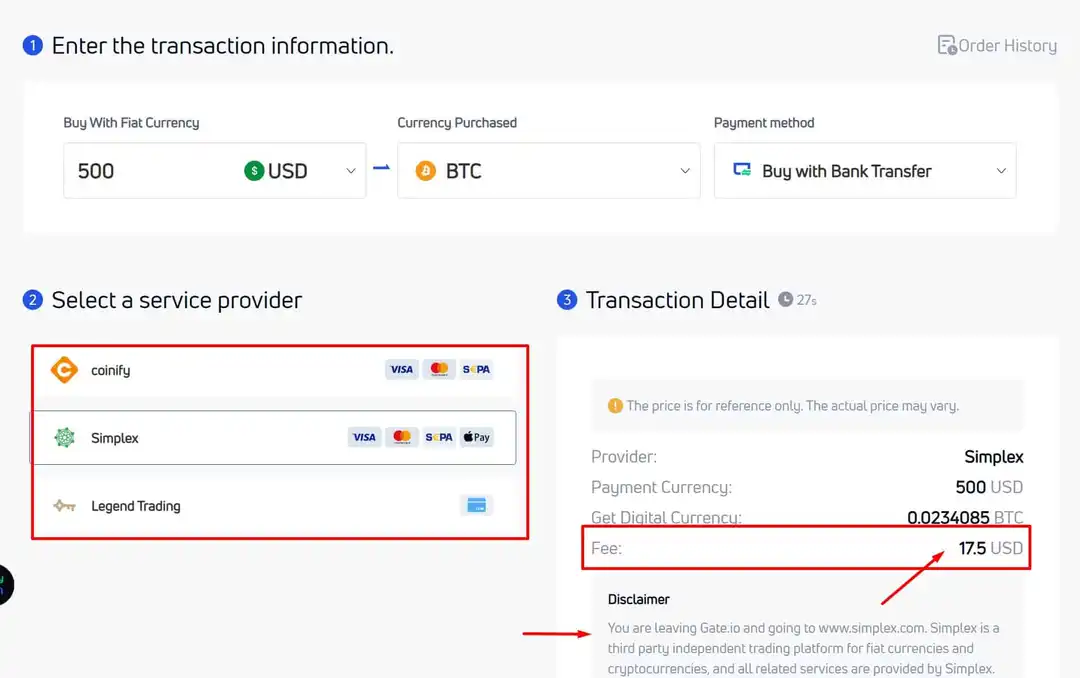Click the Order History icon

[x=945, y=44]
